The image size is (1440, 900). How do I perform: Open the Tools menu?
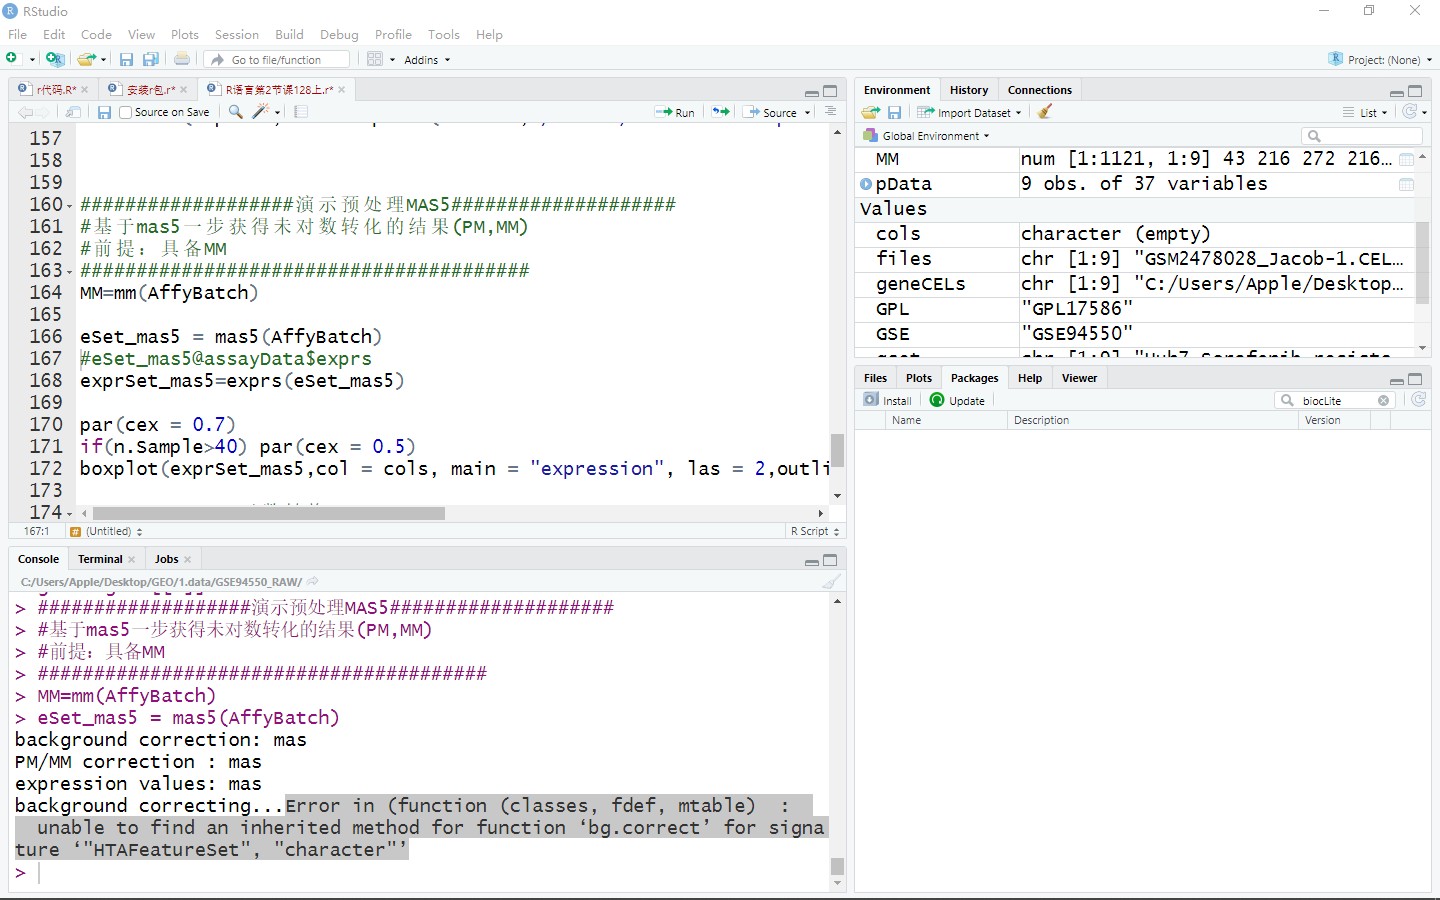(444, 34)
